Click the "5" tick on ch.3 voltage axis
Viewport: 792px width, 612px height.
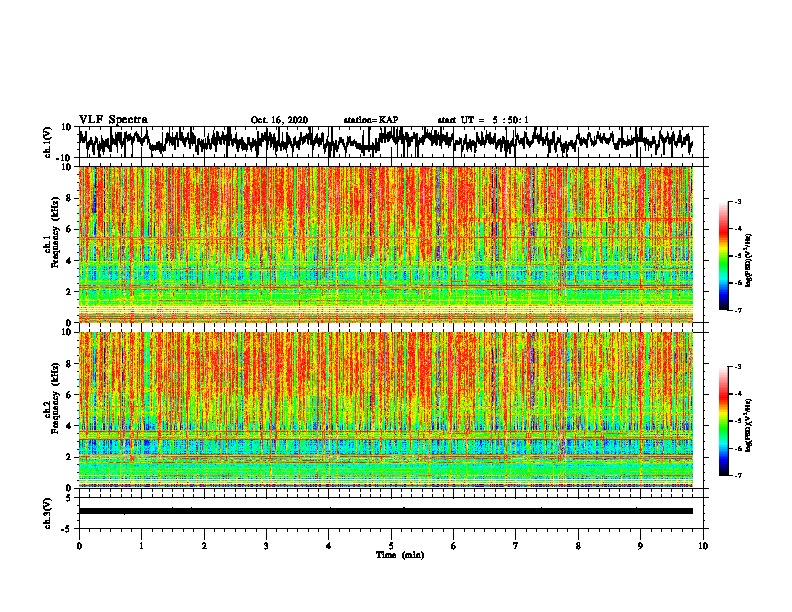tap(69, 498)
